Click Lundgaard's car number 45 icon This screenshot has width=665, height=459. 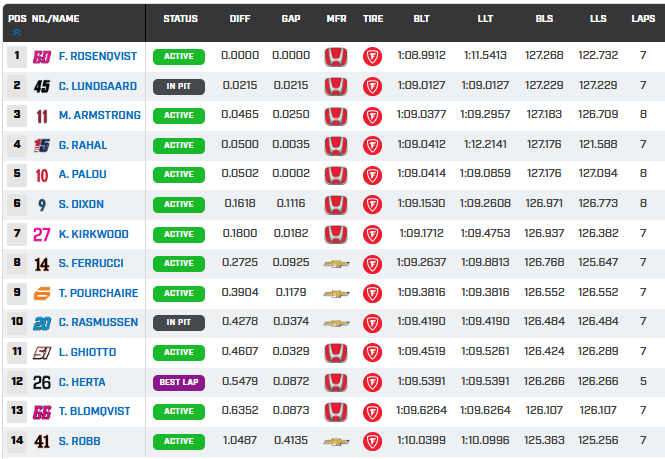coord(42,87)
